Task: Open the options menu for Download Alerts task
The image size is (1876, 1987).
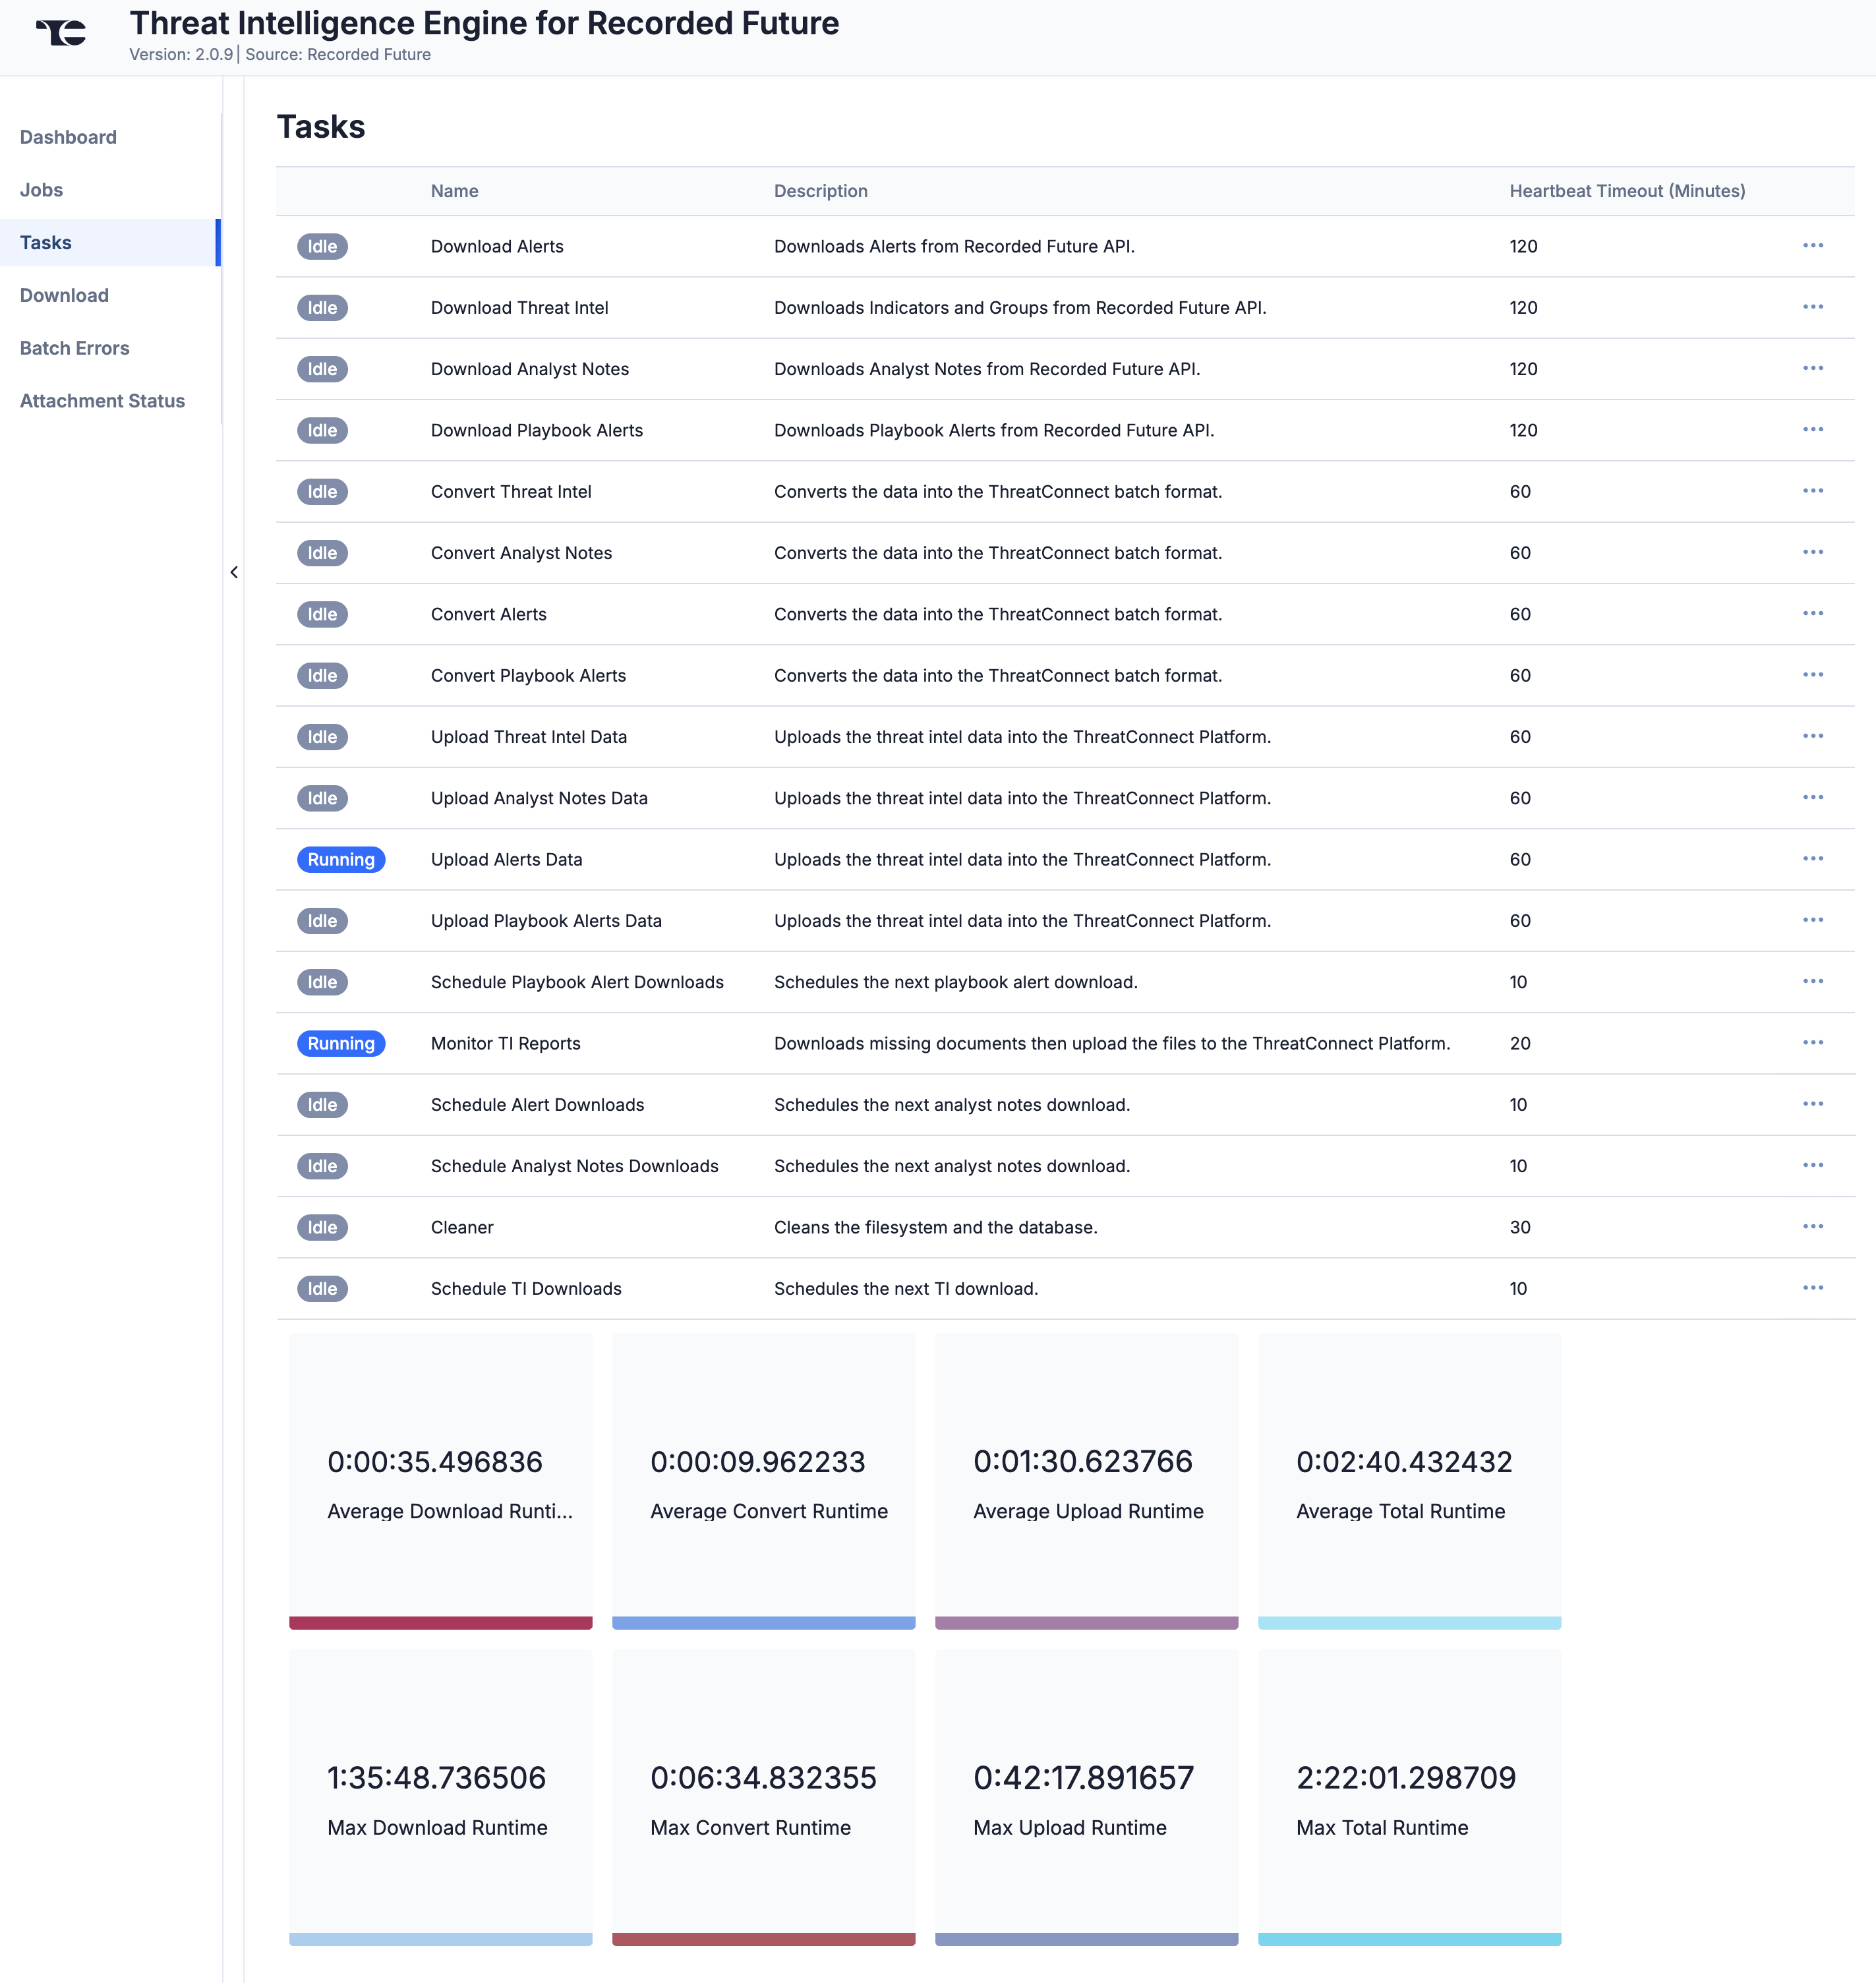Action: 1813,245
